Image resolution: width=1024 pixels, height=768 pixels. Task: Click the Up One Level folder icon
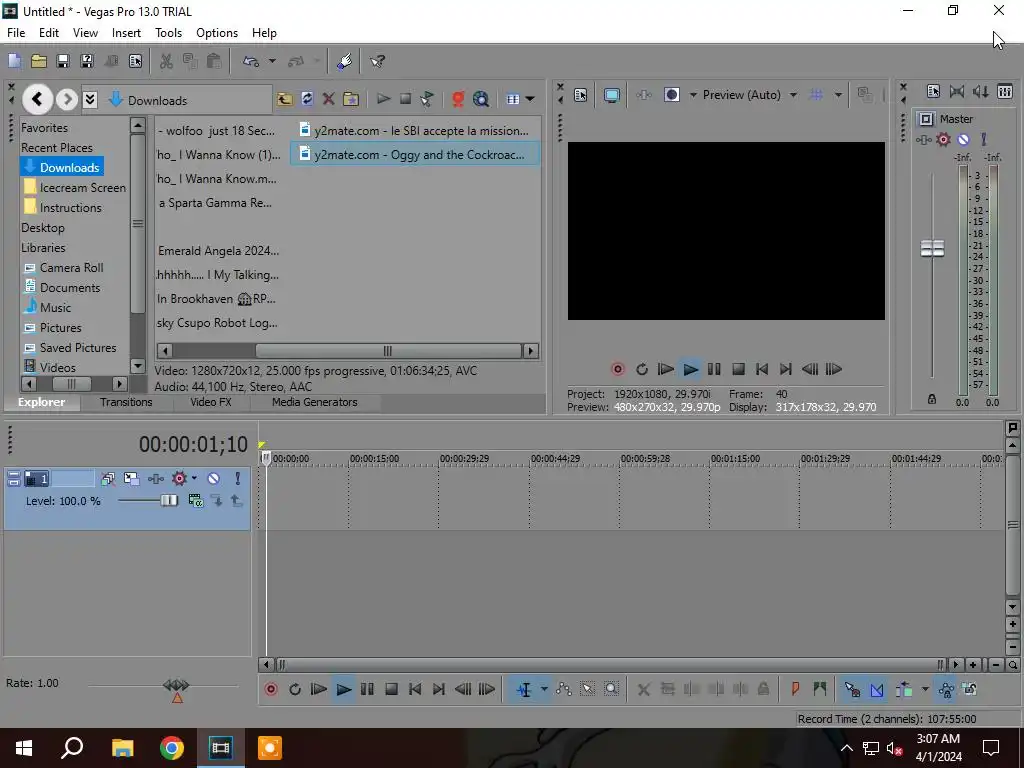click(x=285, y=99)
